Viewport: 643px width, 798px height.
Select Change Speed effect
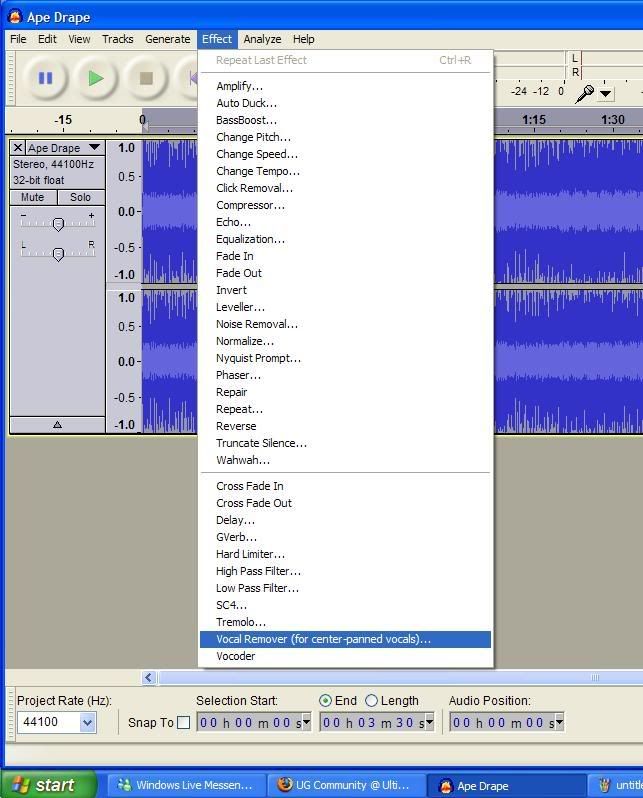click(x=345, y=154)
